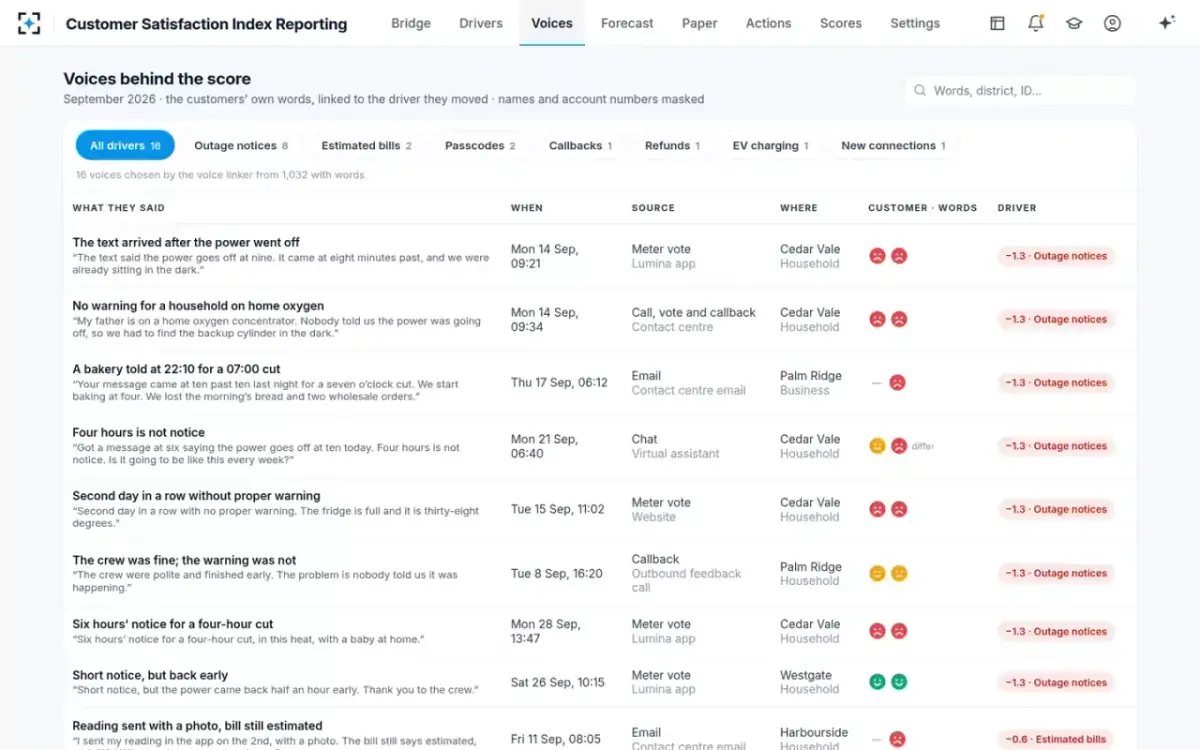Filter by New connections

893,145
